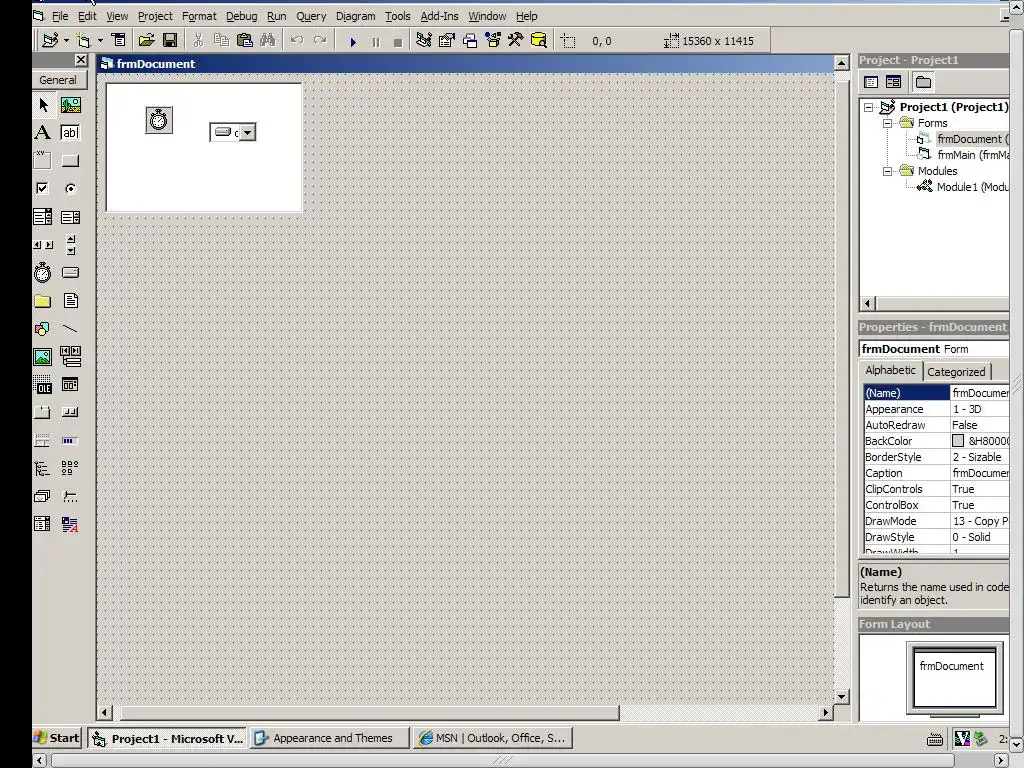Select the OptionButton control tool
Screen dimensions: 1024x768
tap(71, 189)
